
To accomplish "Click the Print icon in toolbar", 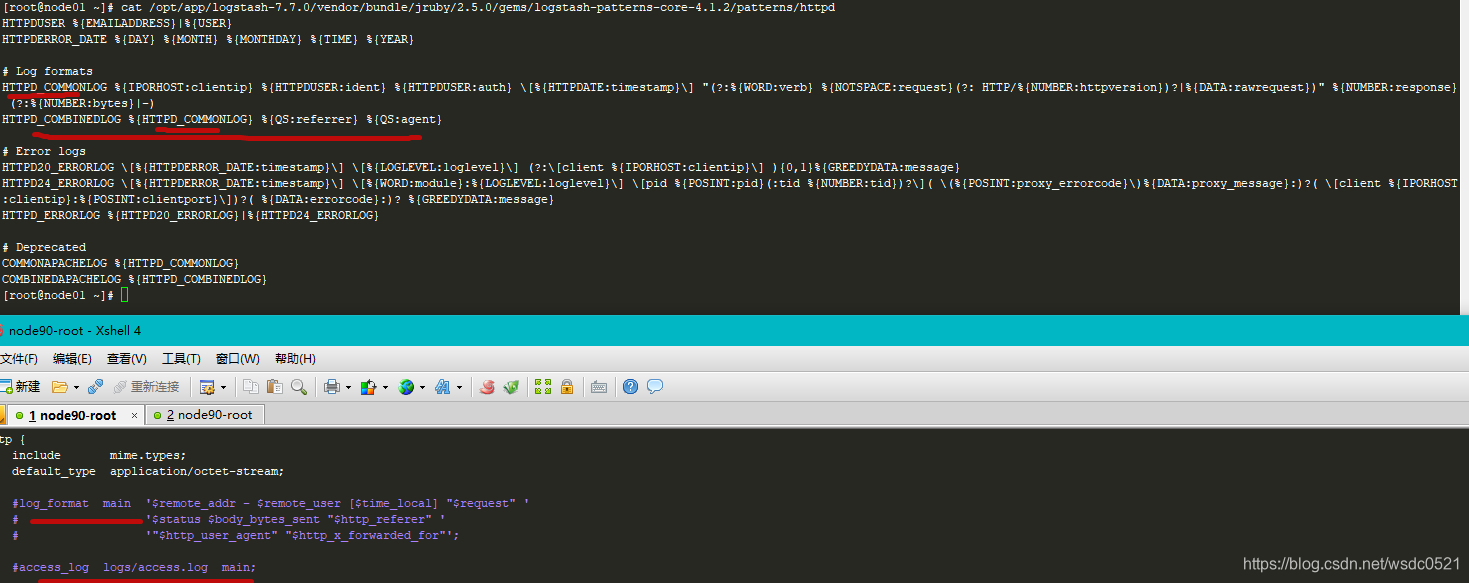I will 332,387.
